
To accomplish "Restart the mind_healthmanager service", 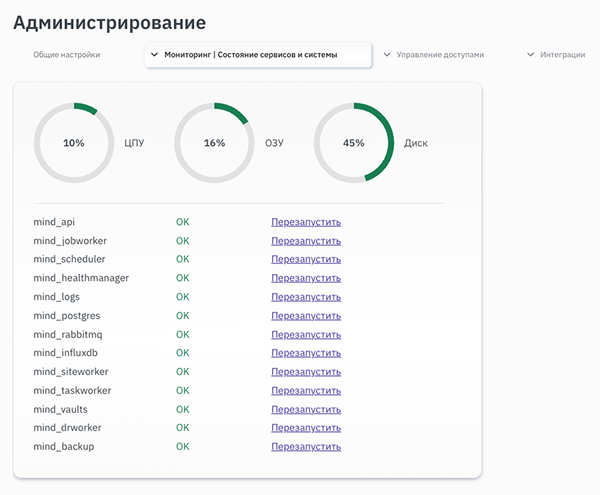I will click(306, 278).
